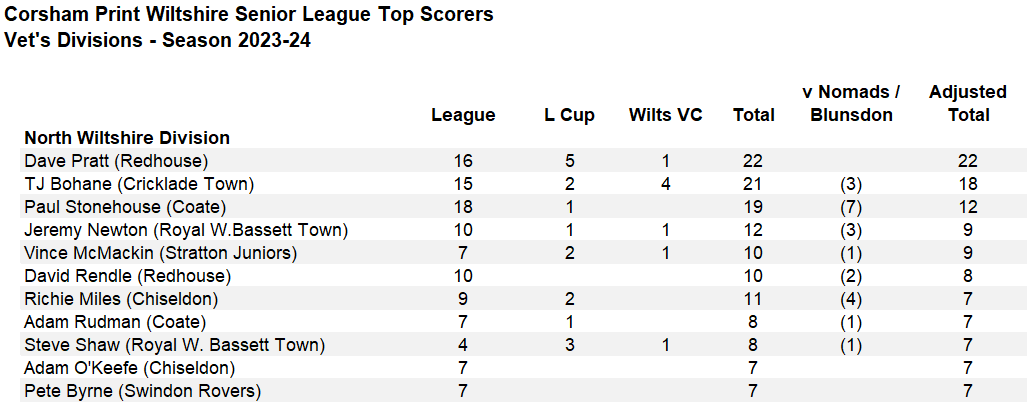Image resolution: width=1027 pixels, height=402 pixels.
Task: Click the L Cup column header
Action: point(569,116)
